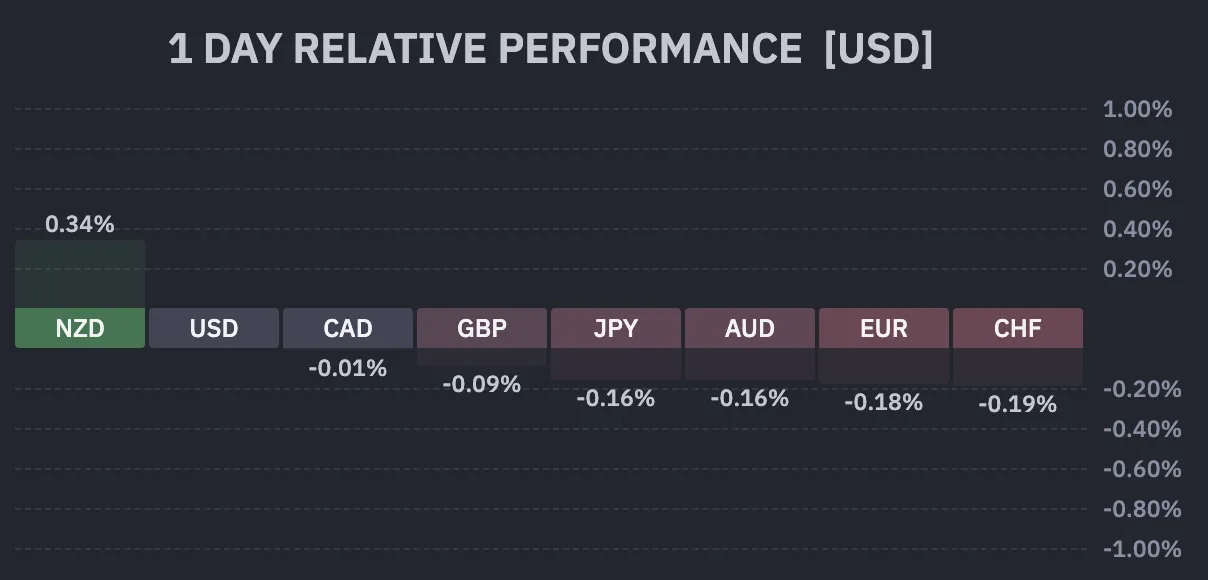Screen dimensions: 1208x580
Task: Click the green NZD performance bar
Action: pyautogui.click(x=80, y=274)
